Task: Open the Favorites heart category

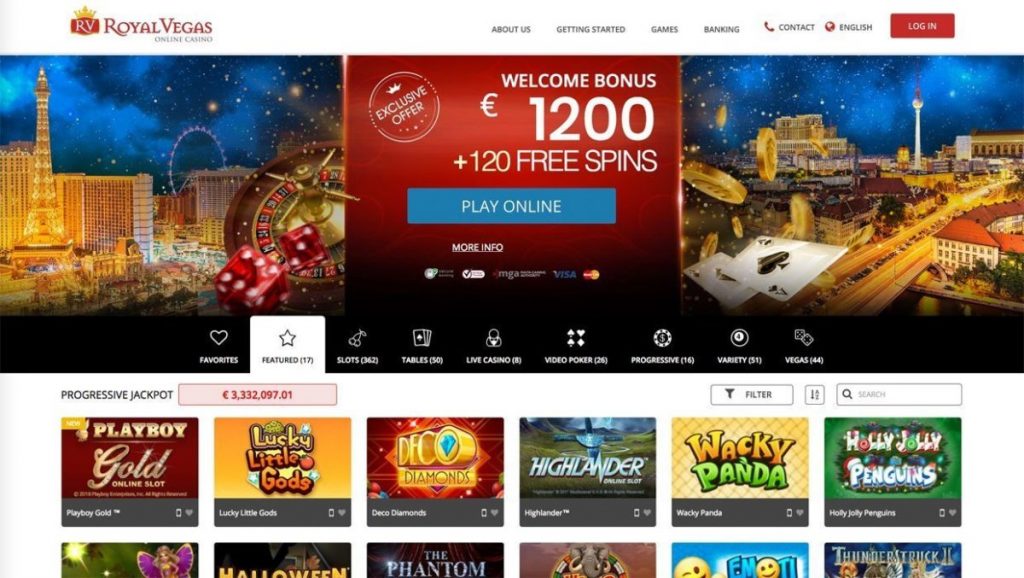Action: pos(219,338)
